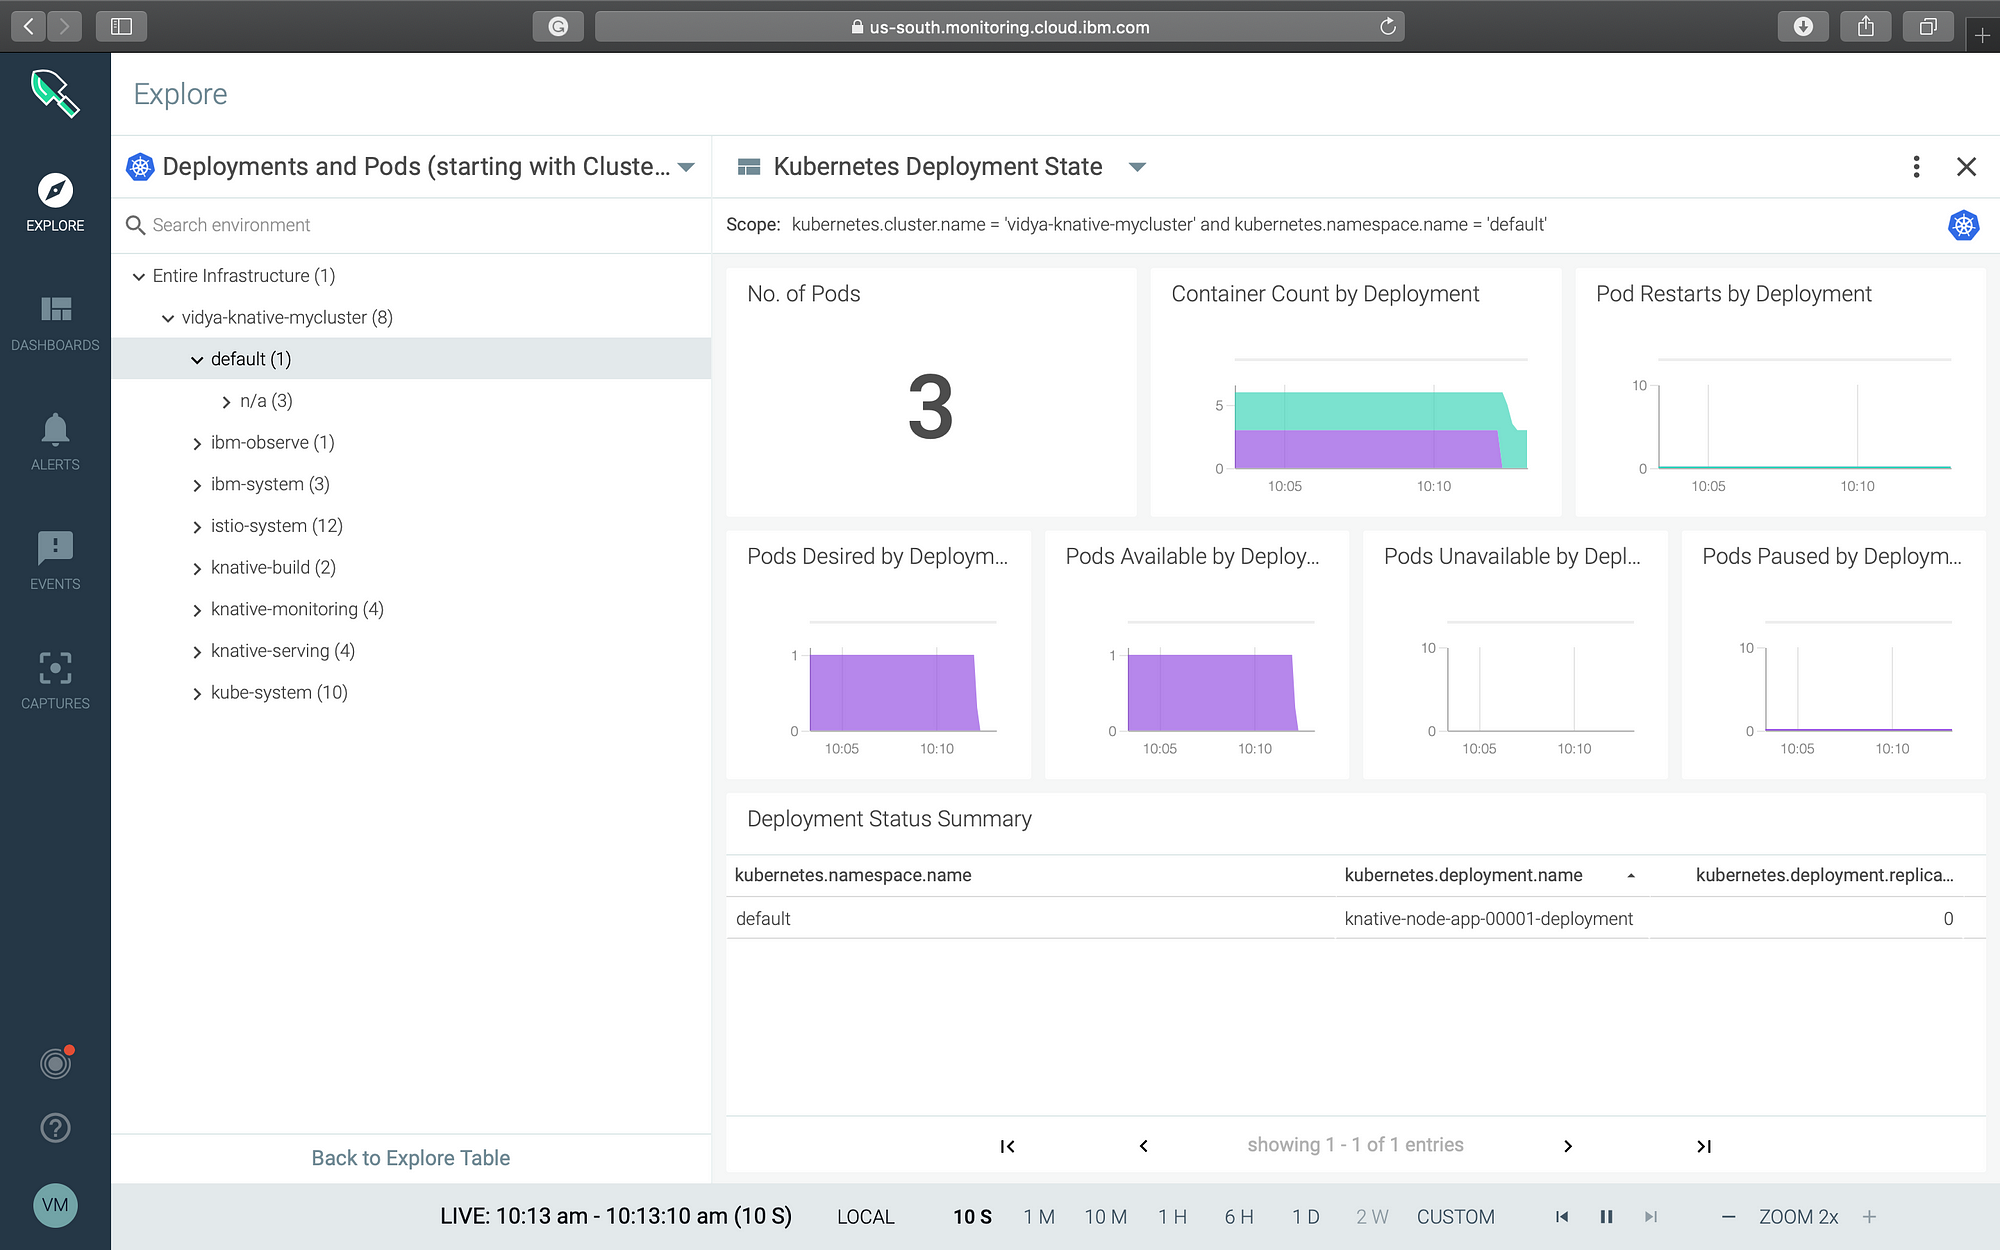Open the browser share button
The height and width of the screenshot is (1250, 2000).
[1866, 26]
